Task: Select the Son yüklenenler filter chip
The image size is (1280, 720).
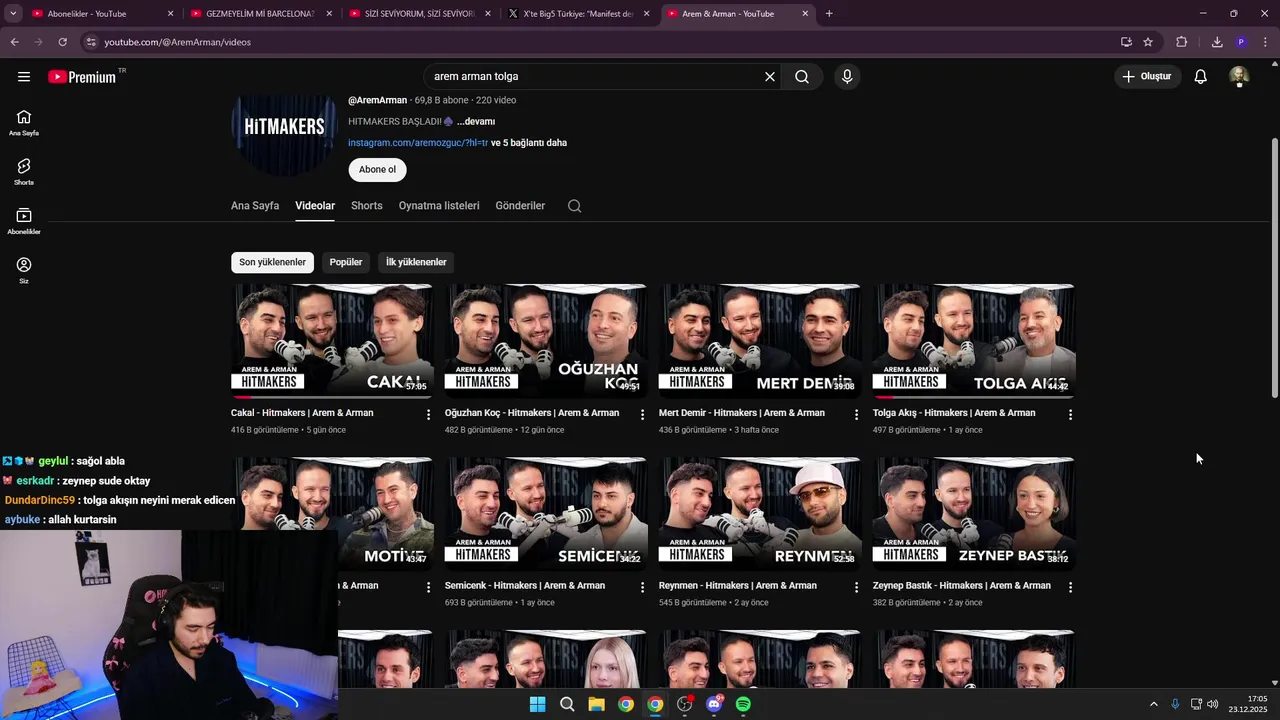Action: tap(272, 262)
